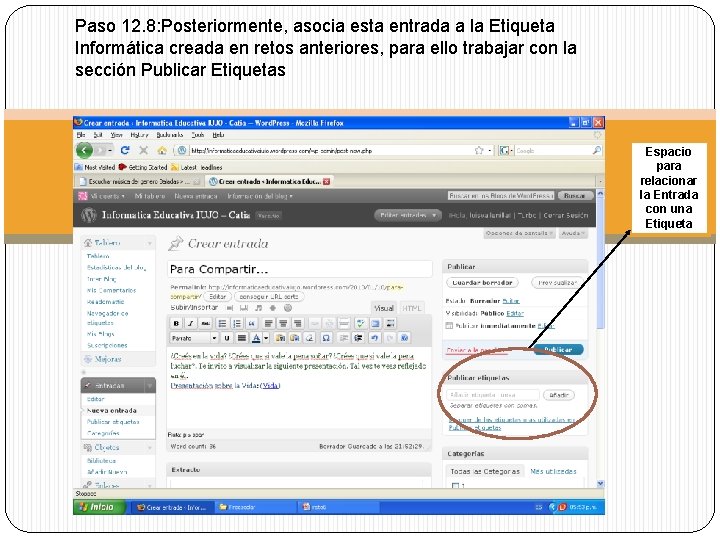This screenshot has width=720, height=540.
Task: Collapse the Tablero sidebar section
Action: click(149, 243)
